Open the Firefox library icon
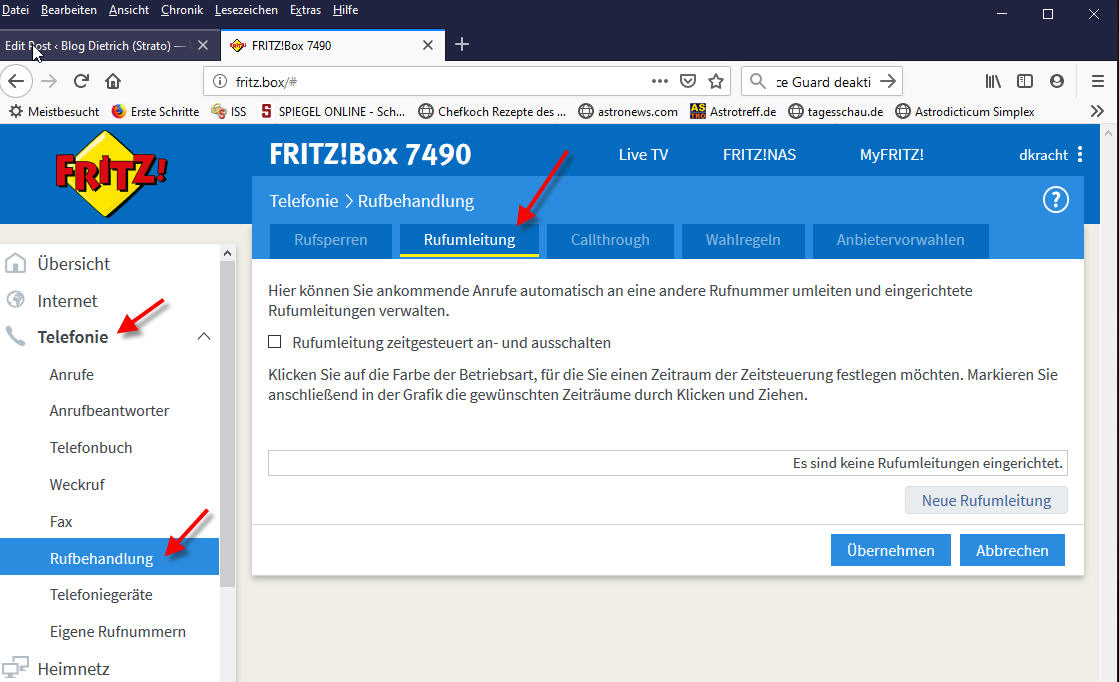Viewport: 1119px width, 682px height. click(x=993, y=81)
